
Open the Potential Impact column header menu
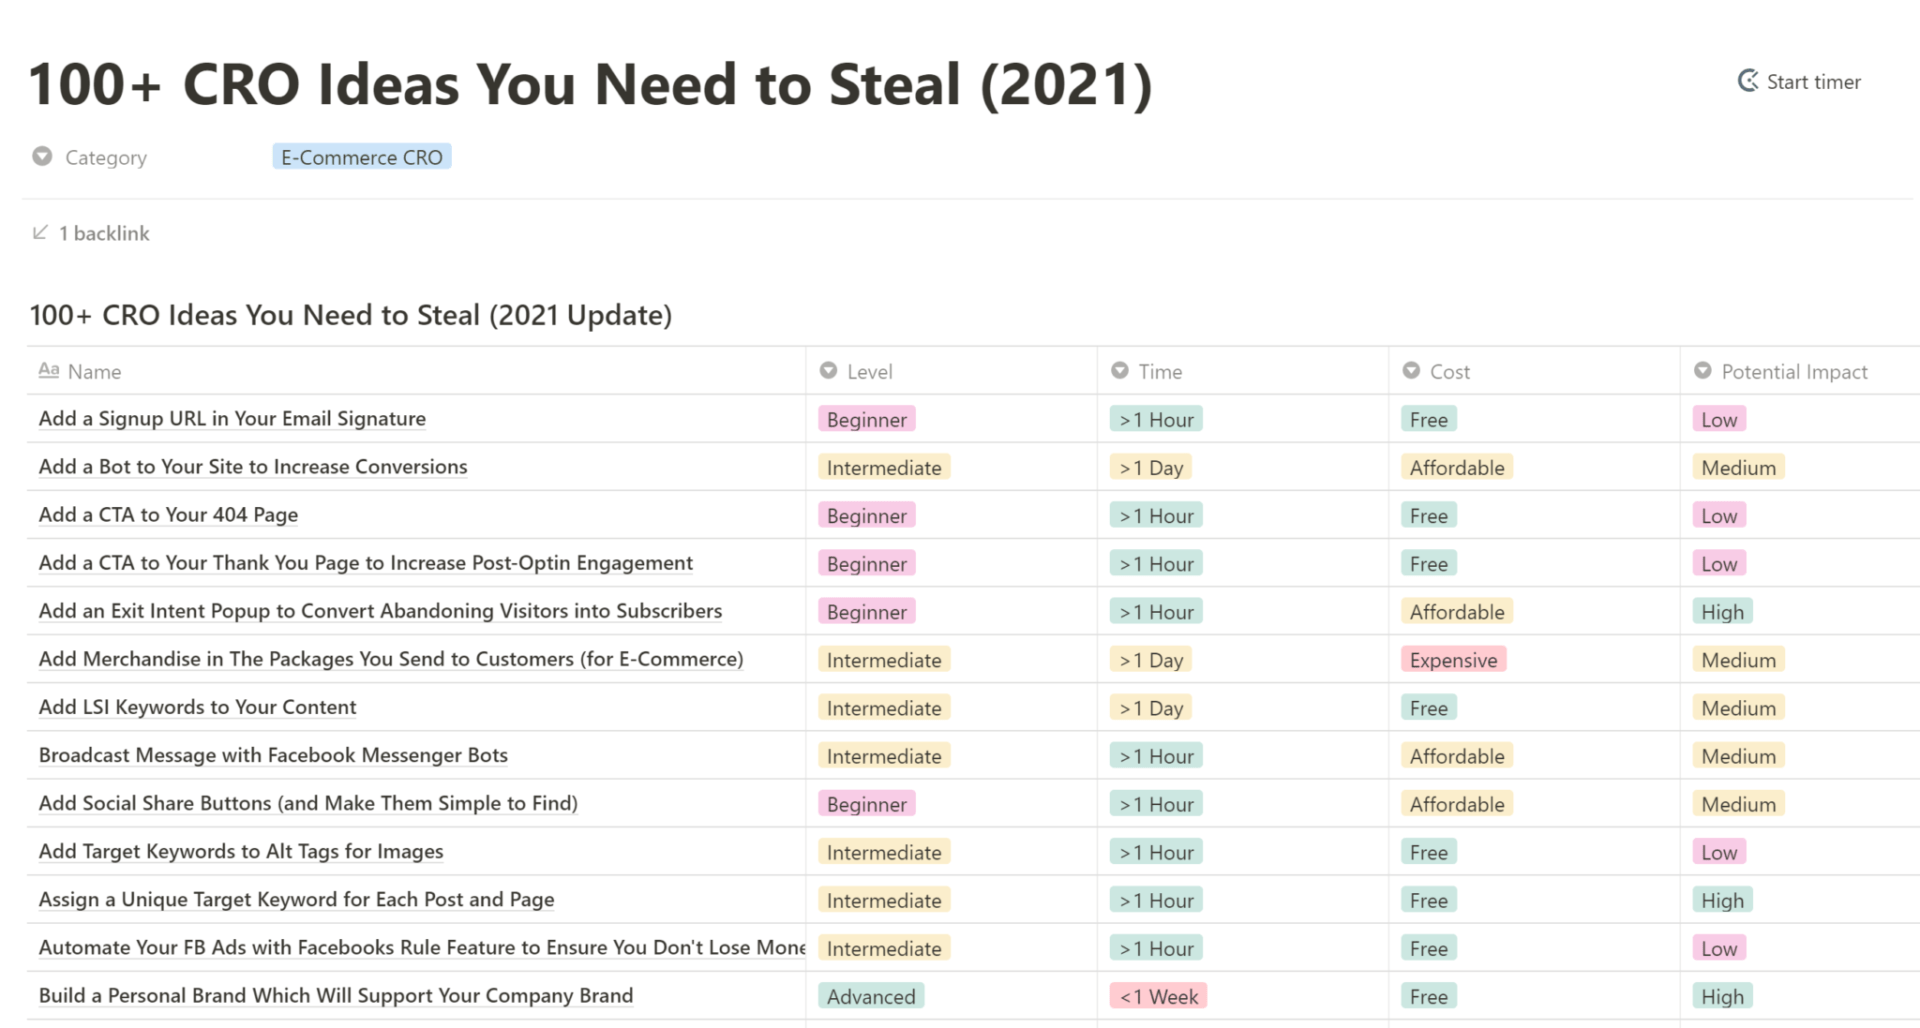coord(1800,371)
